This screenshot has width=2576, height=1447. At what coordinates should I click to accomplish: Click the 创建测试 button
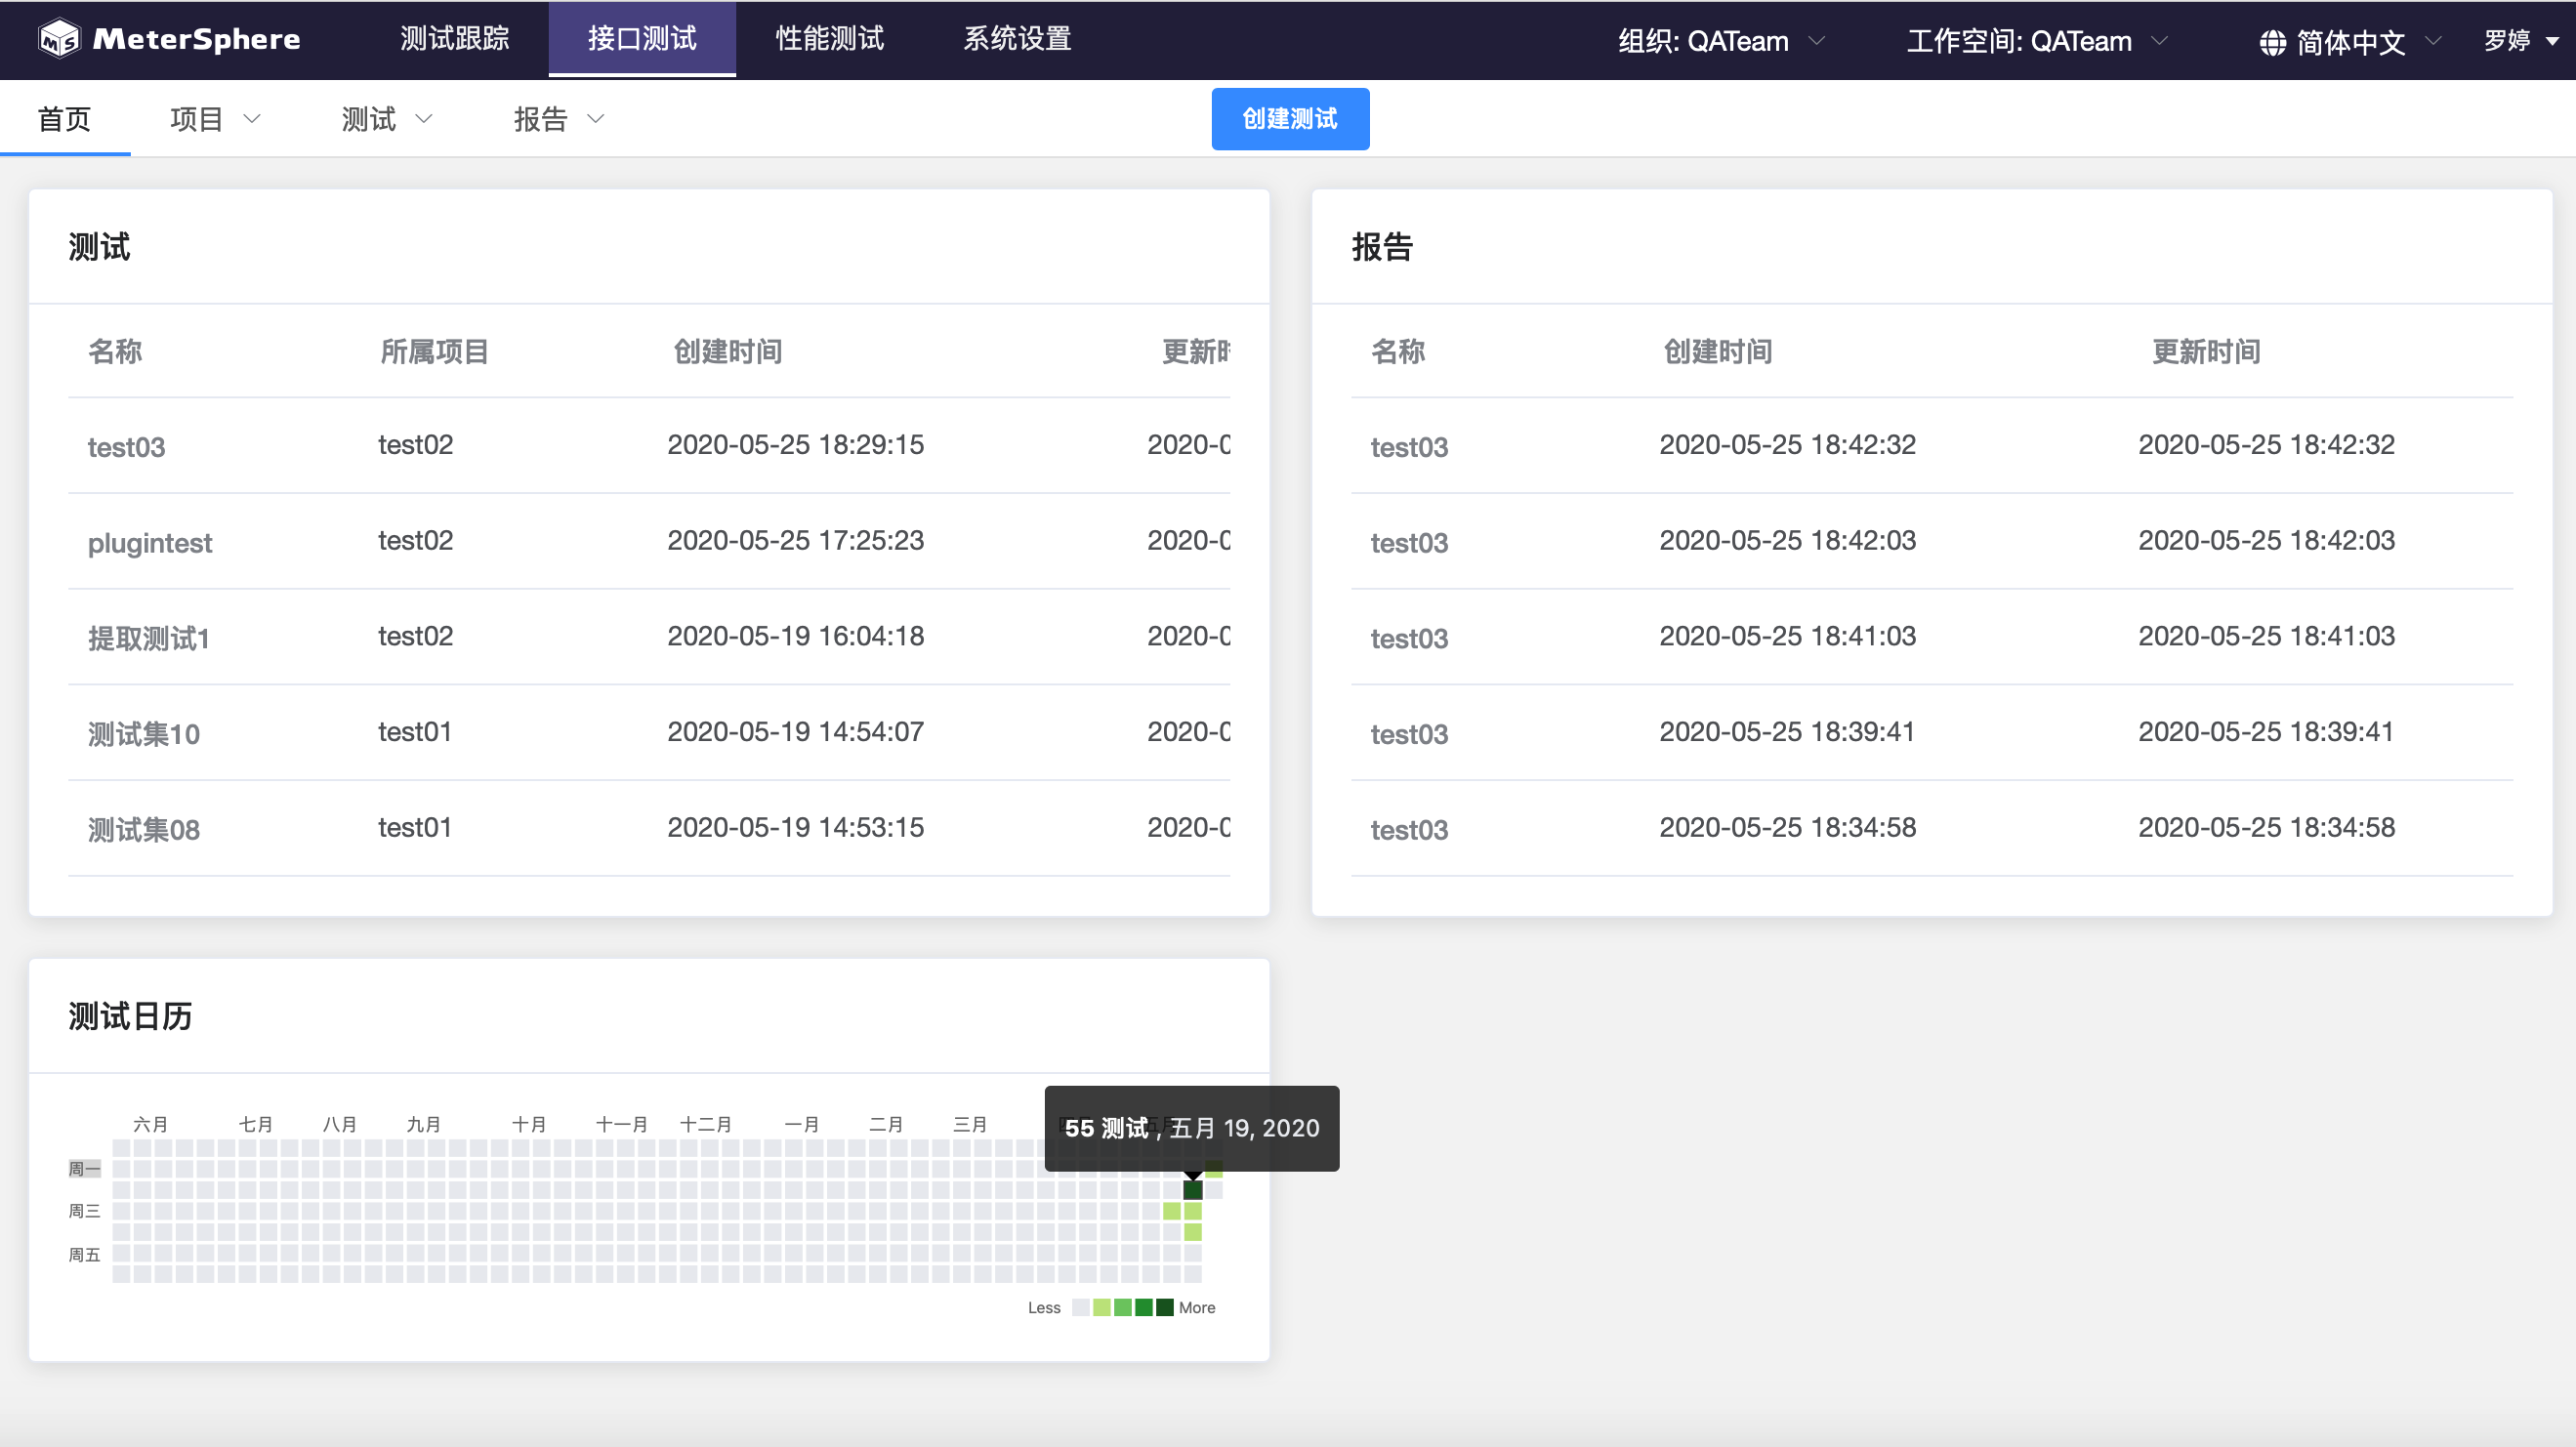click(1290, 119)
